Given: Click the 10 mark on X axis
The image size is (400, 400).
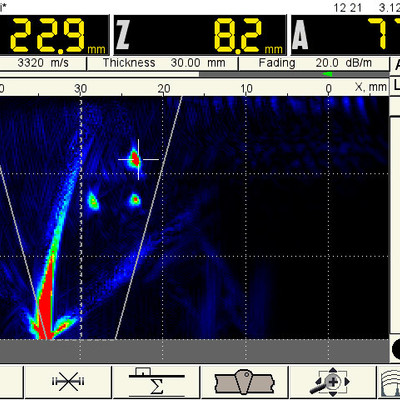Looking at the screenshot, I should [x=246, y=89].
